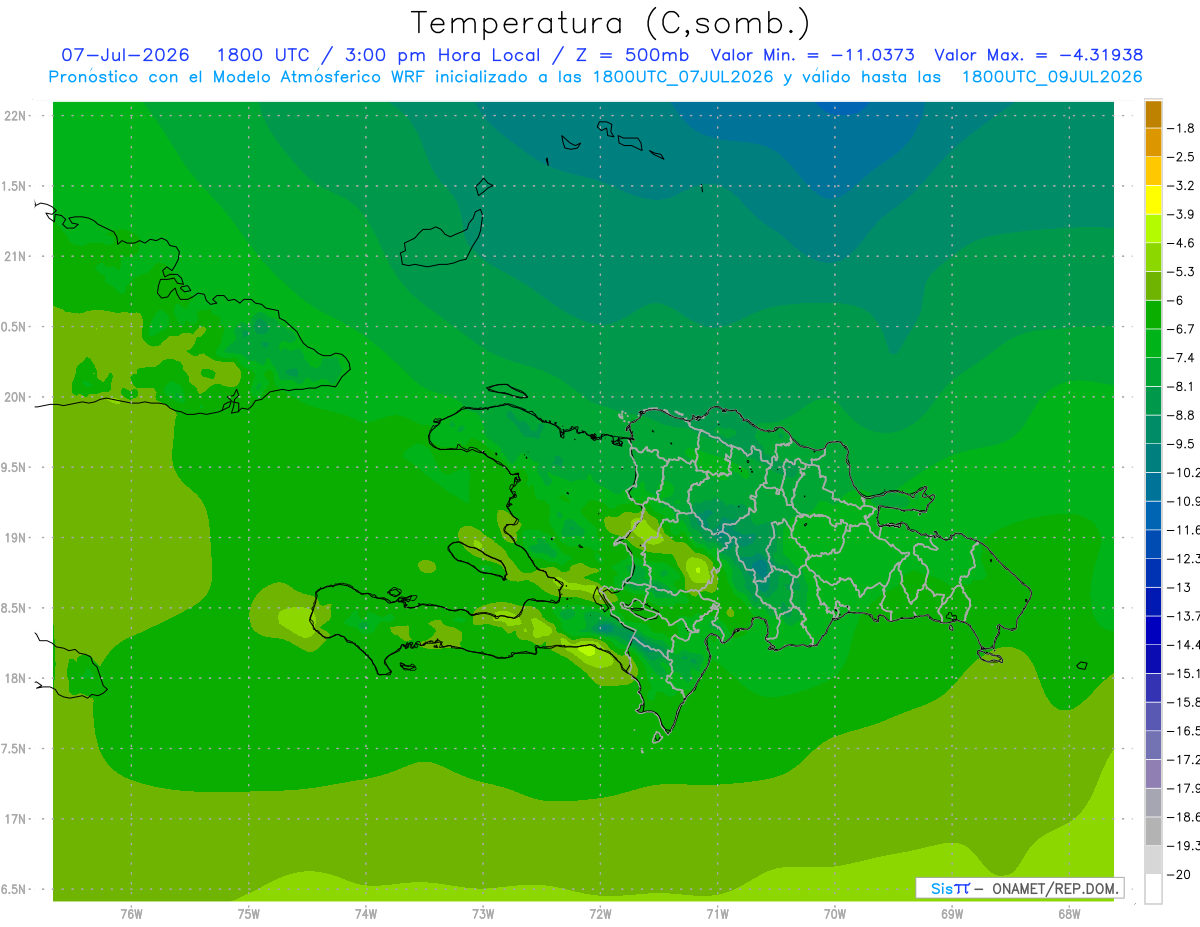The height and width of the screenshot is (927, 1200).
Task: Click the "-20" color bar label
Action: (x=1178, y=874)
